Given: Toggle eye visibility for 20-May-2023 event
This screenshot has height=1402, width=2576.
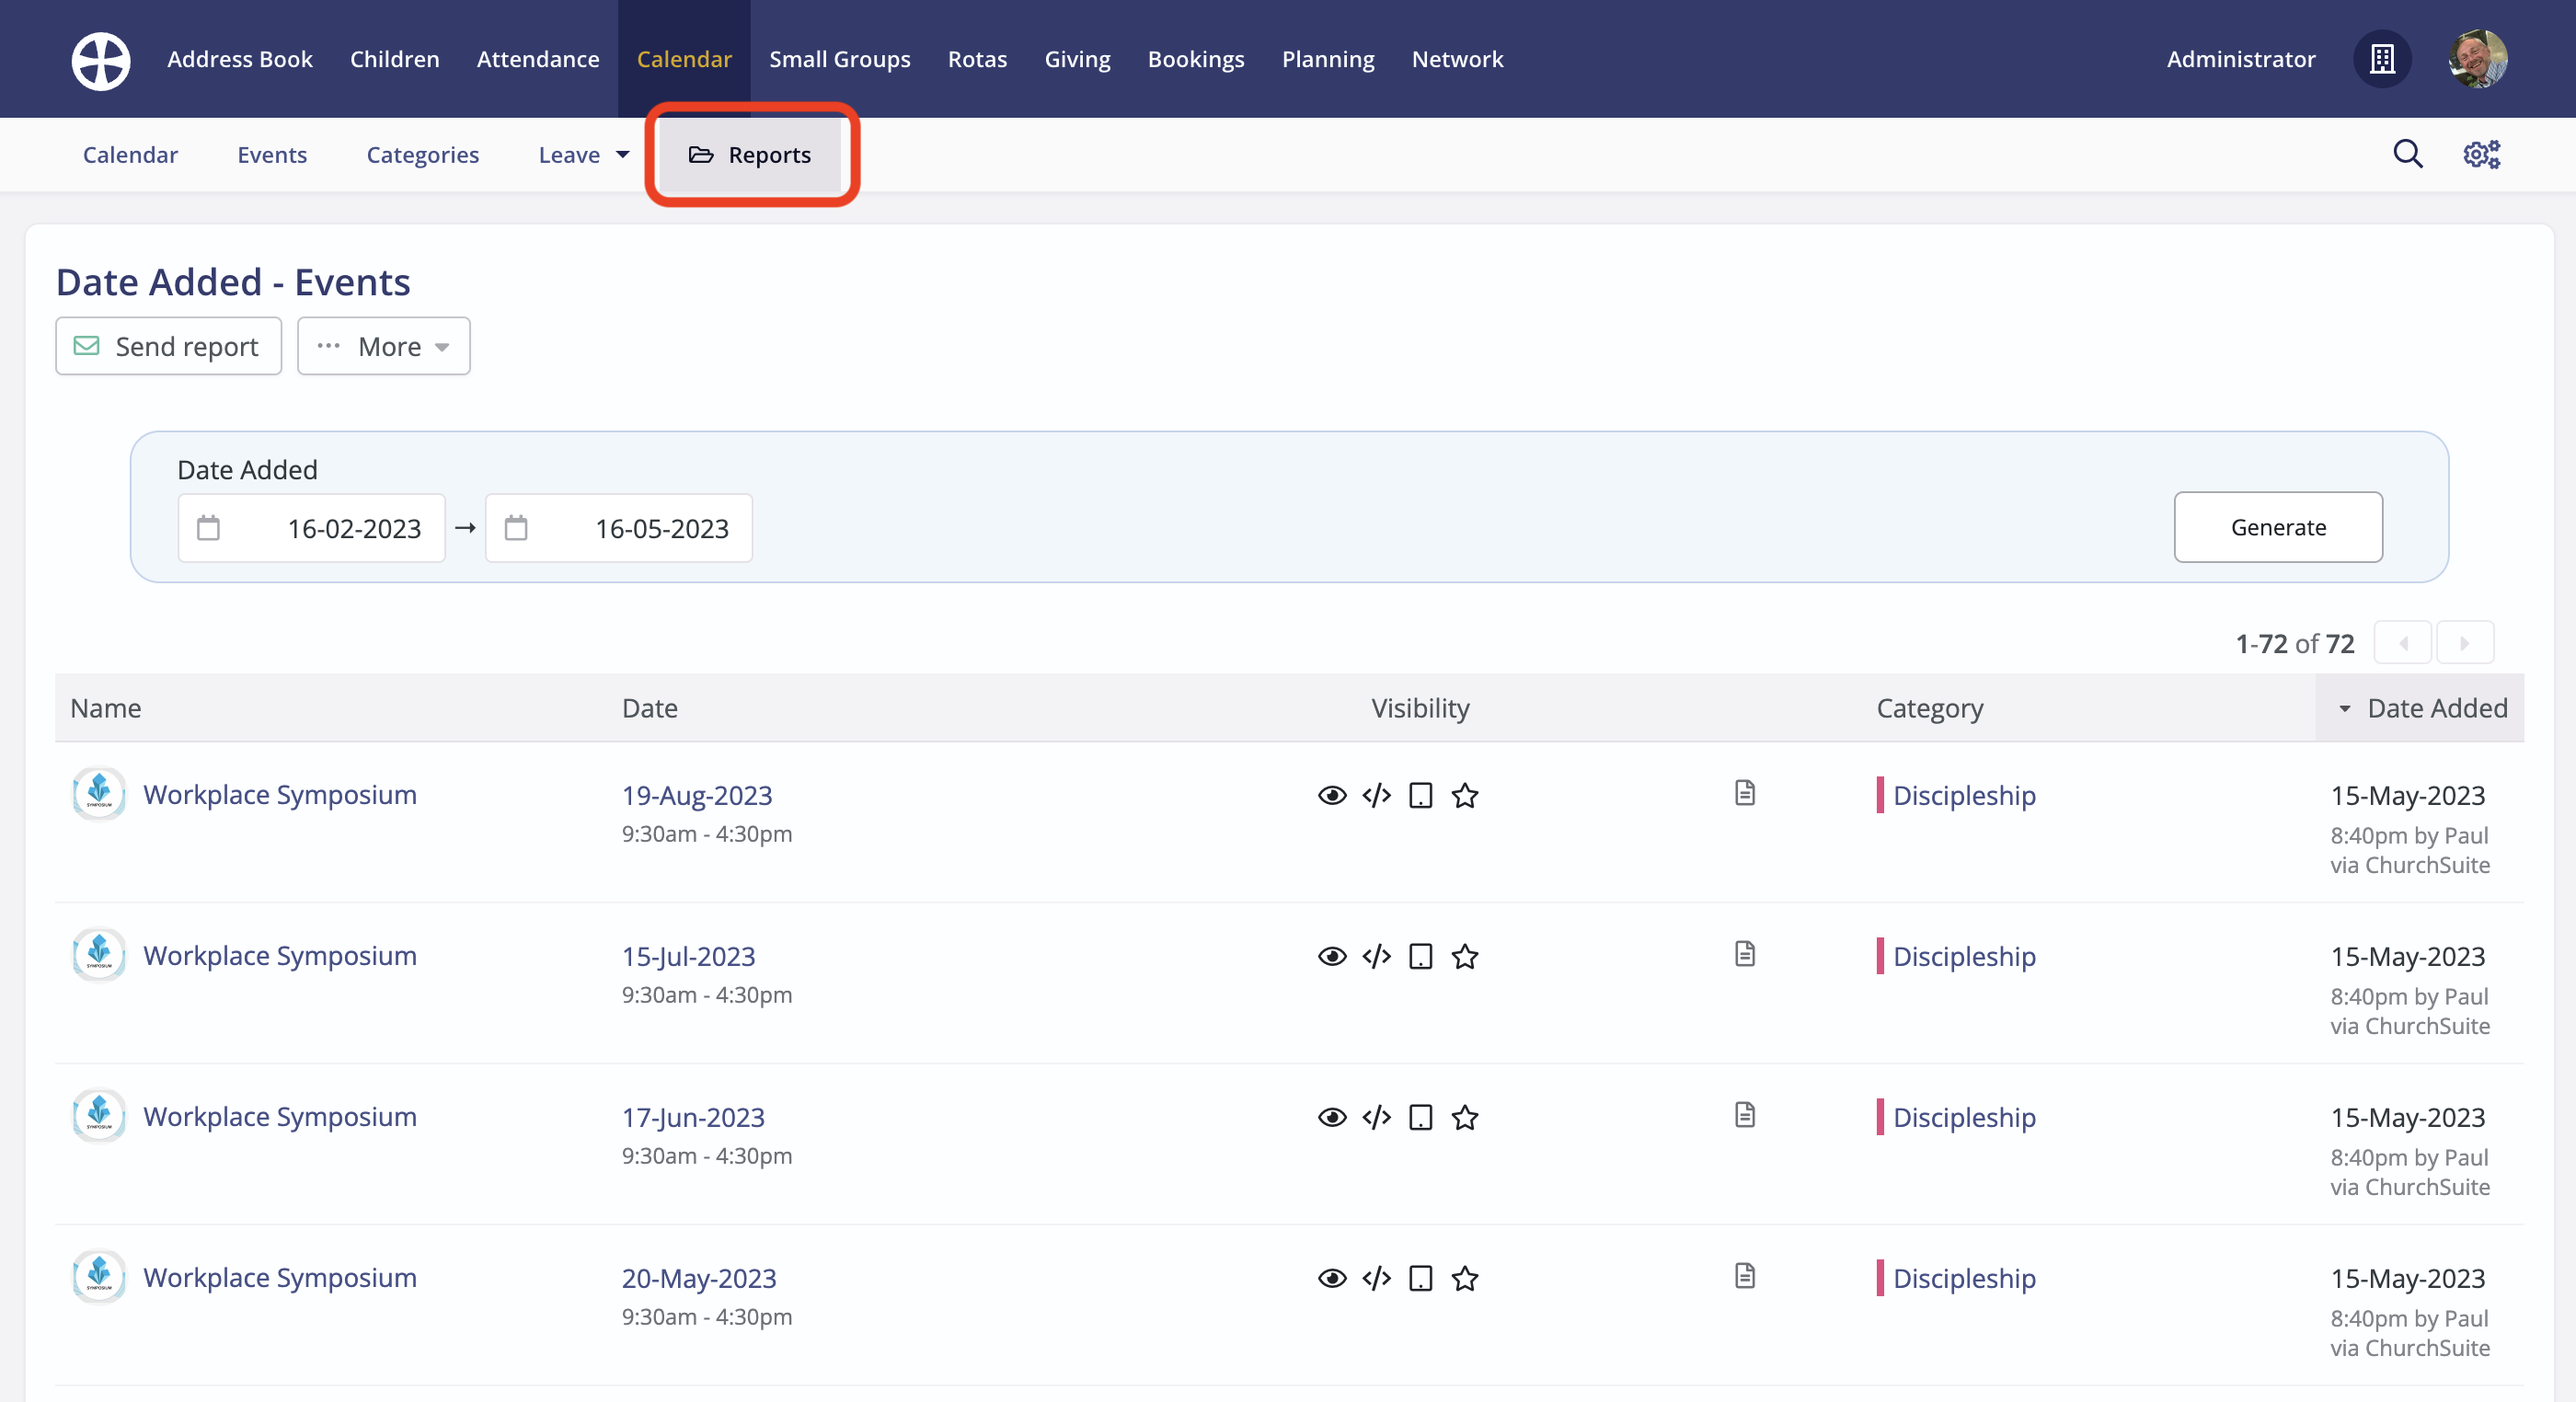Looking at the screenshot, I should pos(1332,1278).
